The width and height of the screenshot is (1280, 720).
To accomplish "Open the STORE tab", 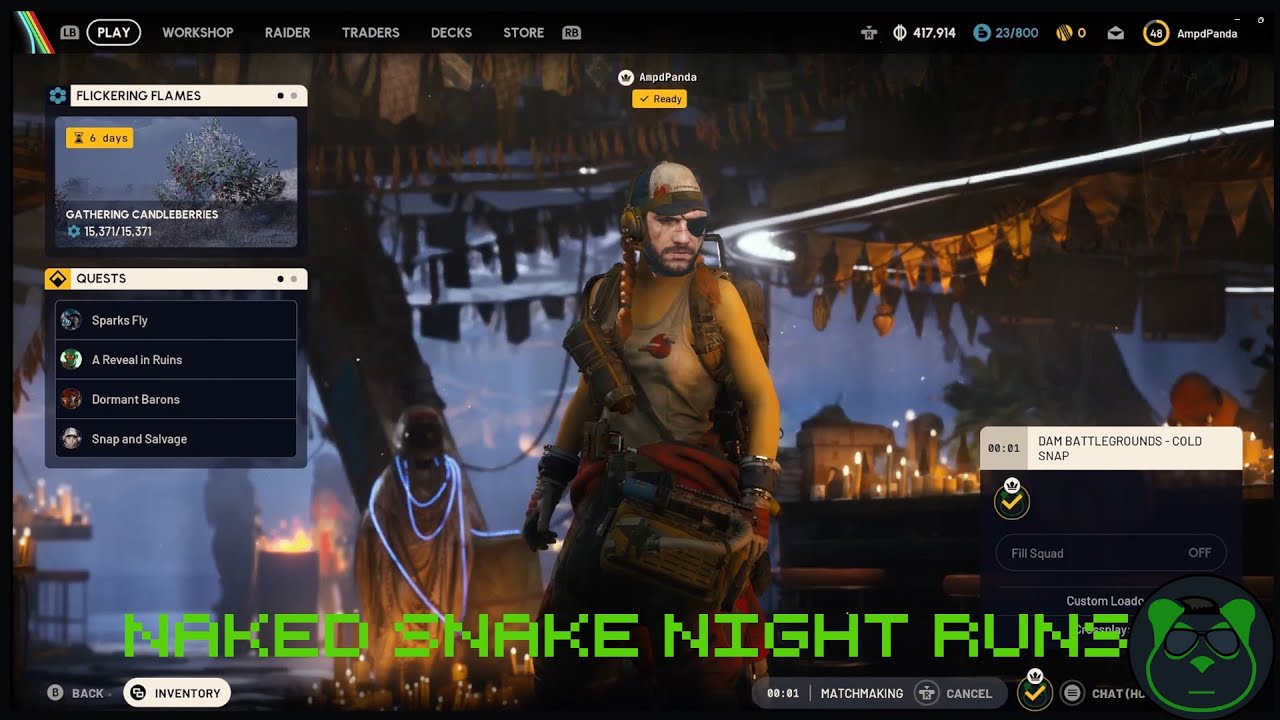I will click(524, 33).
